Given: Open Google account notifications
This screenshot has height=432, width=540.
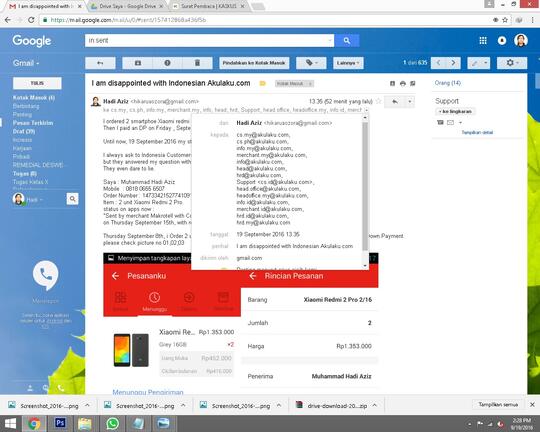Looking at the screenshot, I should pyautogui.click(x=502, y=41).
